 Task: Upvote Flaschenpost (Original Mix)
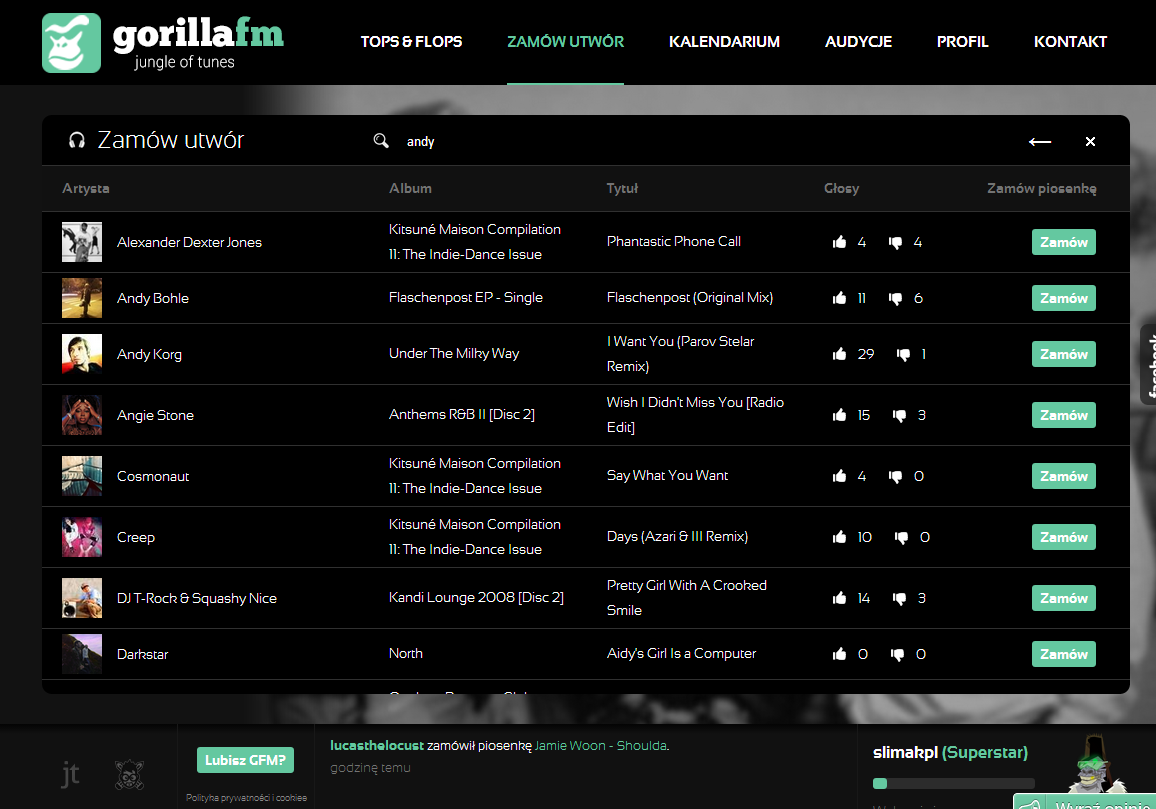pyautogui.click(x=840, y=298)
